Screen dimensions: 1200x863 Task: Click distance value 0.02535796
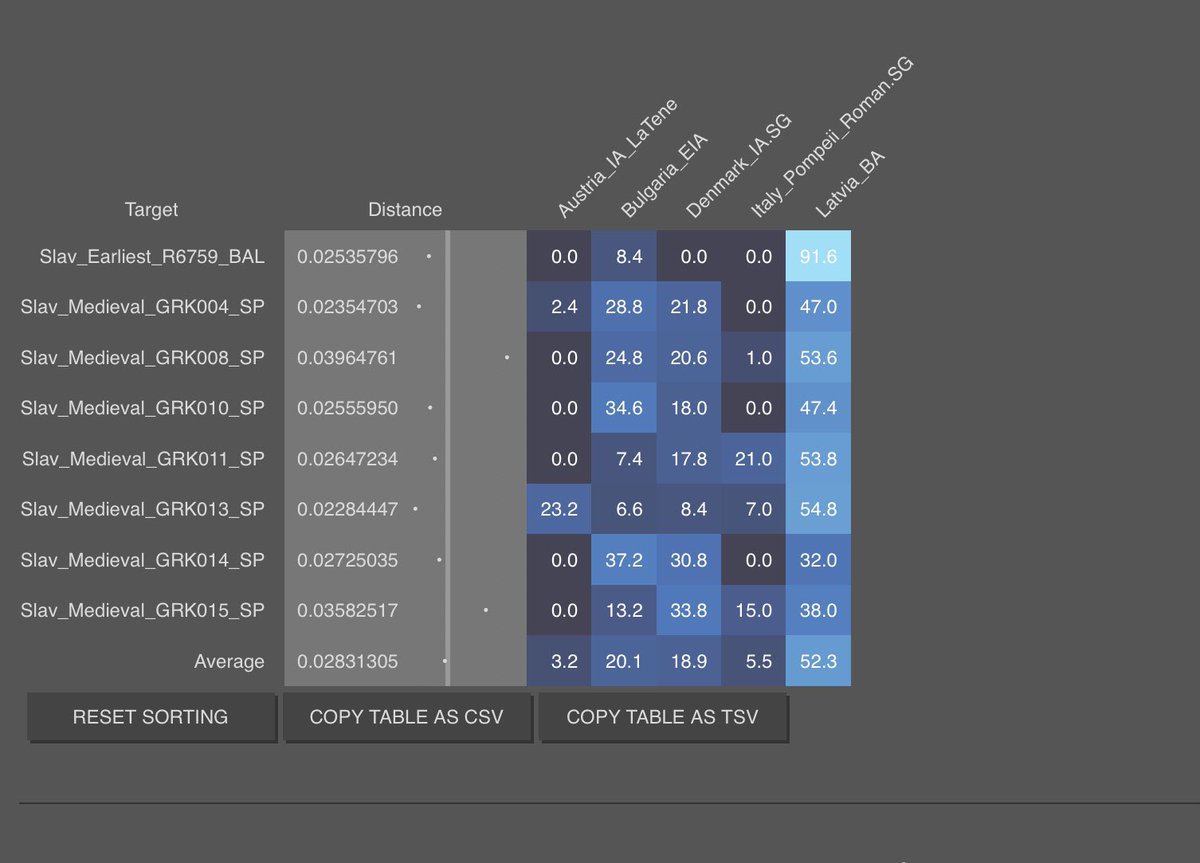pyautogui.click(x=347, y=256)
